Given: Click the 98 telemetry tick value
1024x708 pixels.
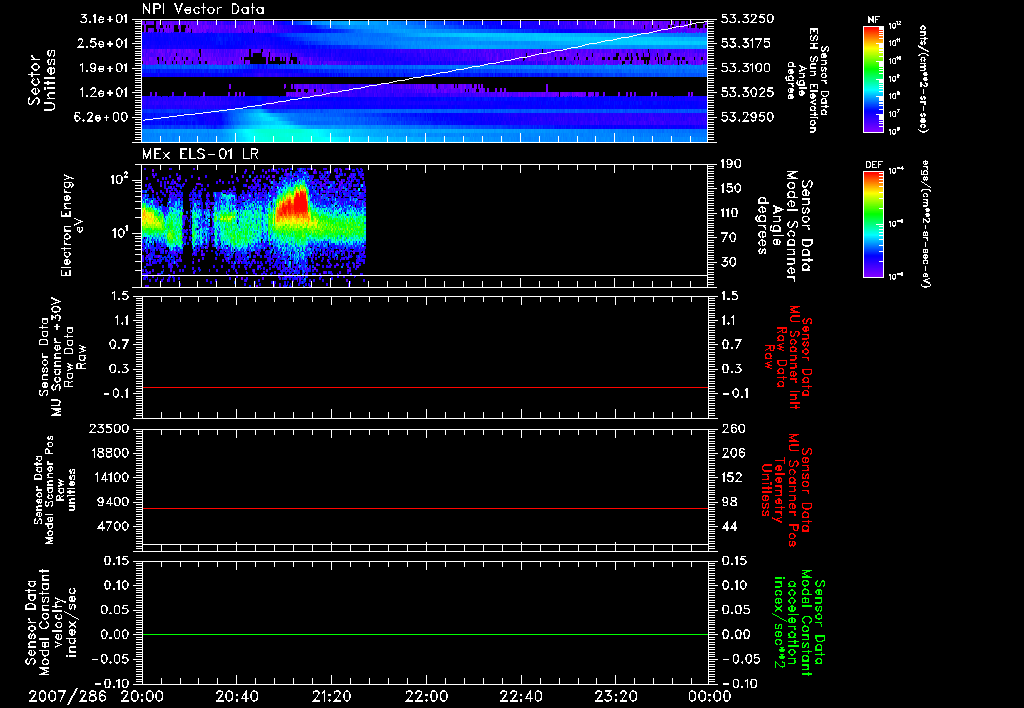Looking at the screenshot, I should click(x=729, y=502).
